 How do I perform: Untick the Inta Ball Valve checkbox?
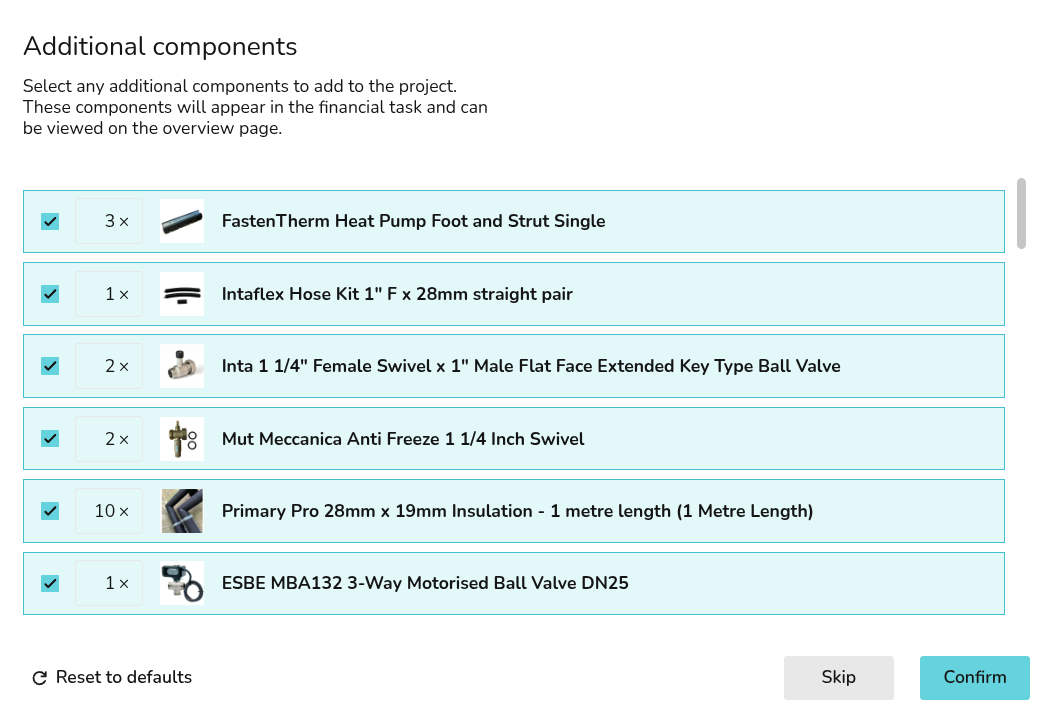50,366
